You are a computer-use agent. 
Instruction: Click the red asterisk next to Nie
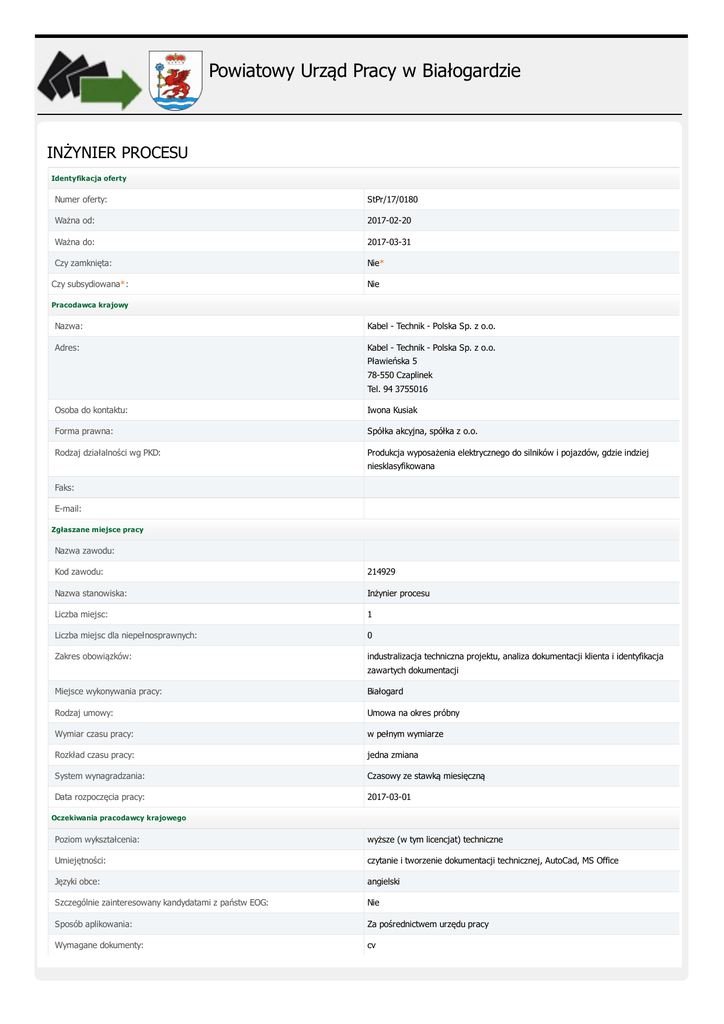click(382, 263)
